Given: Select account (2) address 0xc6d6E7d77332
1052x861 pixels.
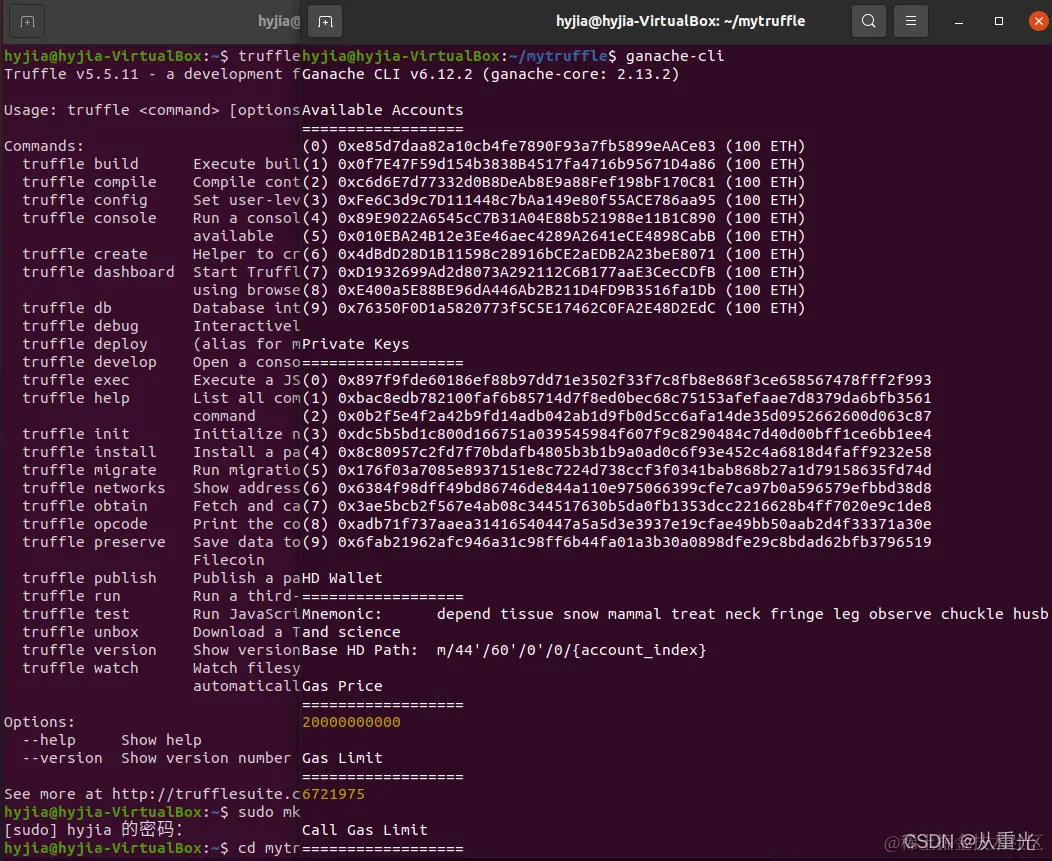Looking at the screenshot, I should pyautogui.click(x=527, y=183).
